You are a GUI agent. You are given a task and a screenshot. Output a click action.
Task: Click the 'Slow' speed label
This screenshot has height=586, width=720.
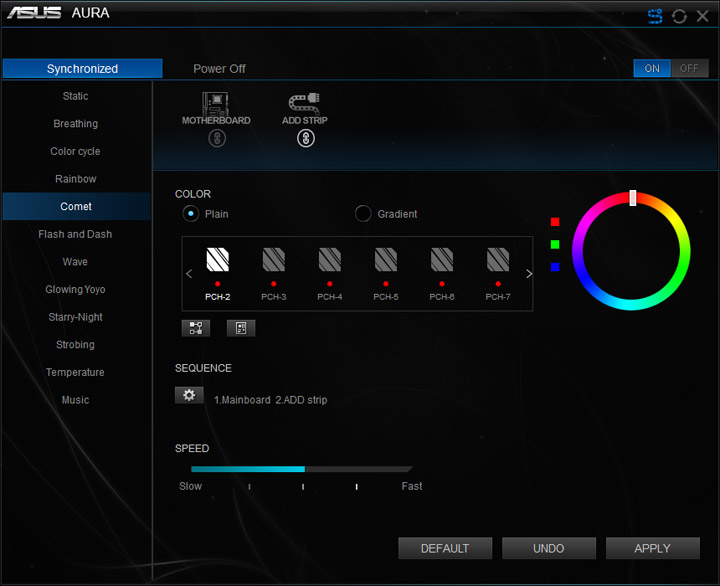click(190, 486)
